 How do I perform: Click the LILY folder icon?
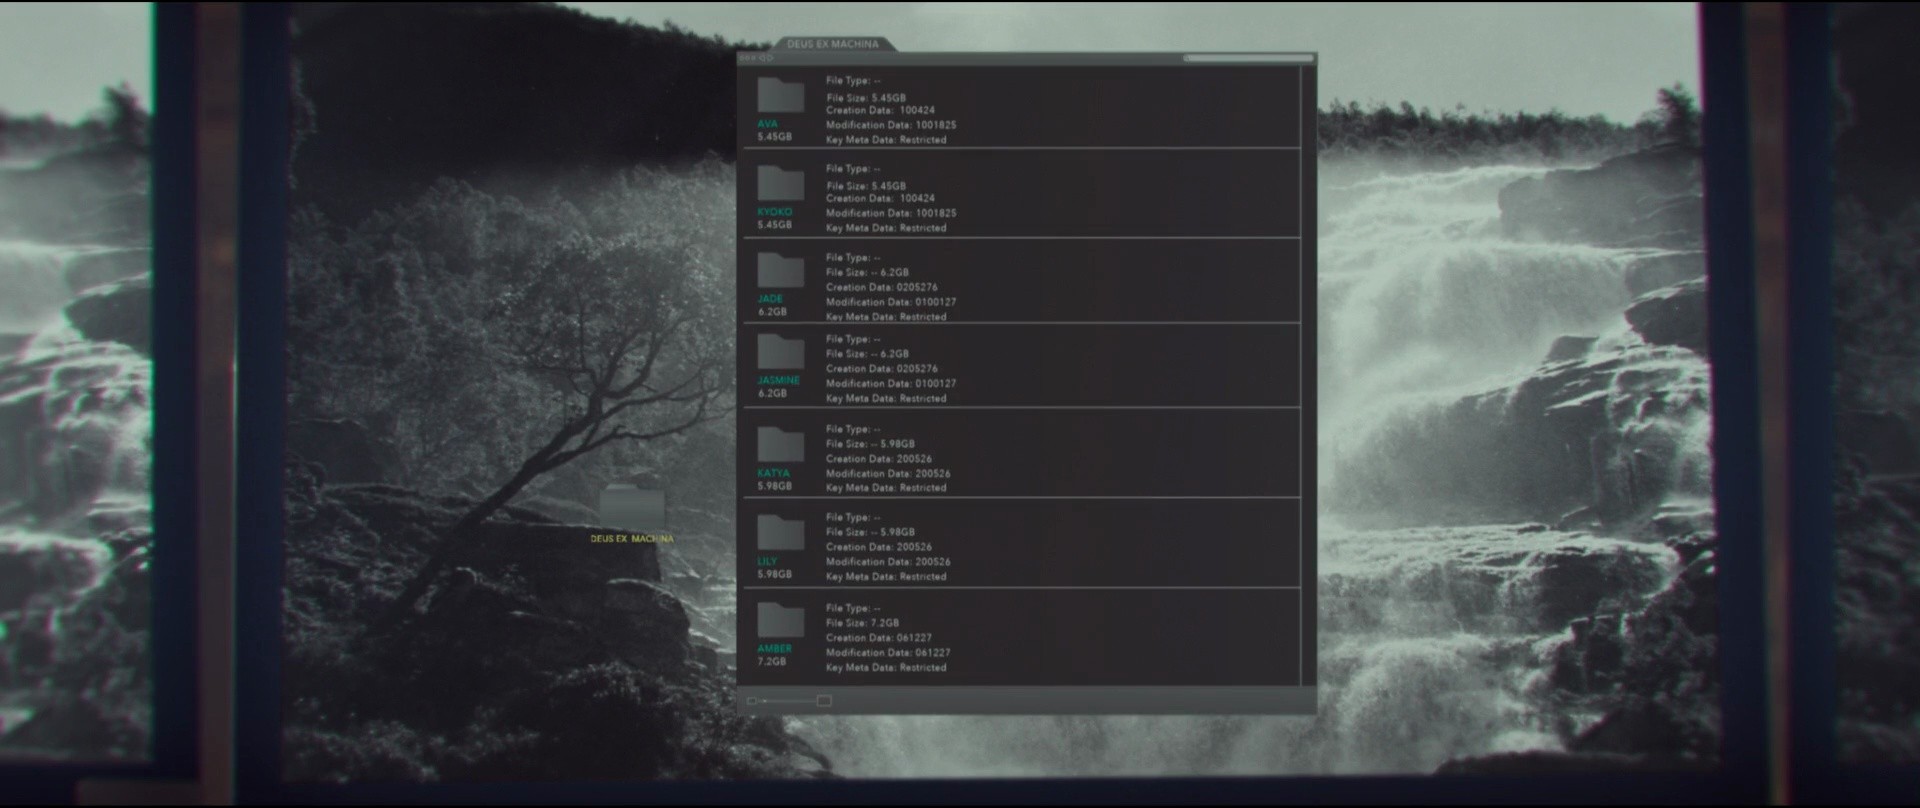pyautogui.click(x=780, y=533)
